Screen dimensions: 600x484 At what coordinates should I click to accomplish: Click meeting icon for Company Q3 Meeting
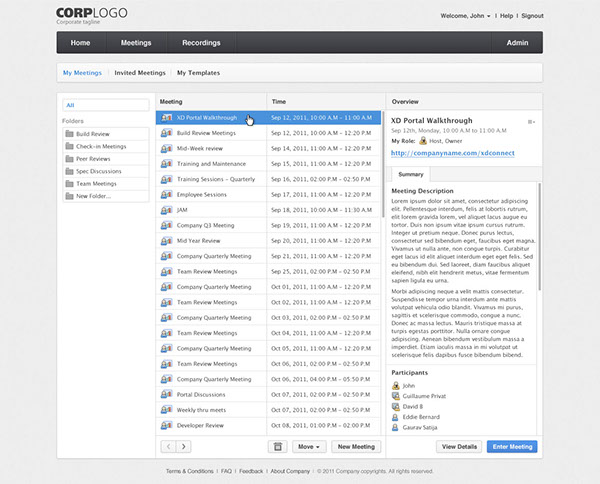coord(166,225)
